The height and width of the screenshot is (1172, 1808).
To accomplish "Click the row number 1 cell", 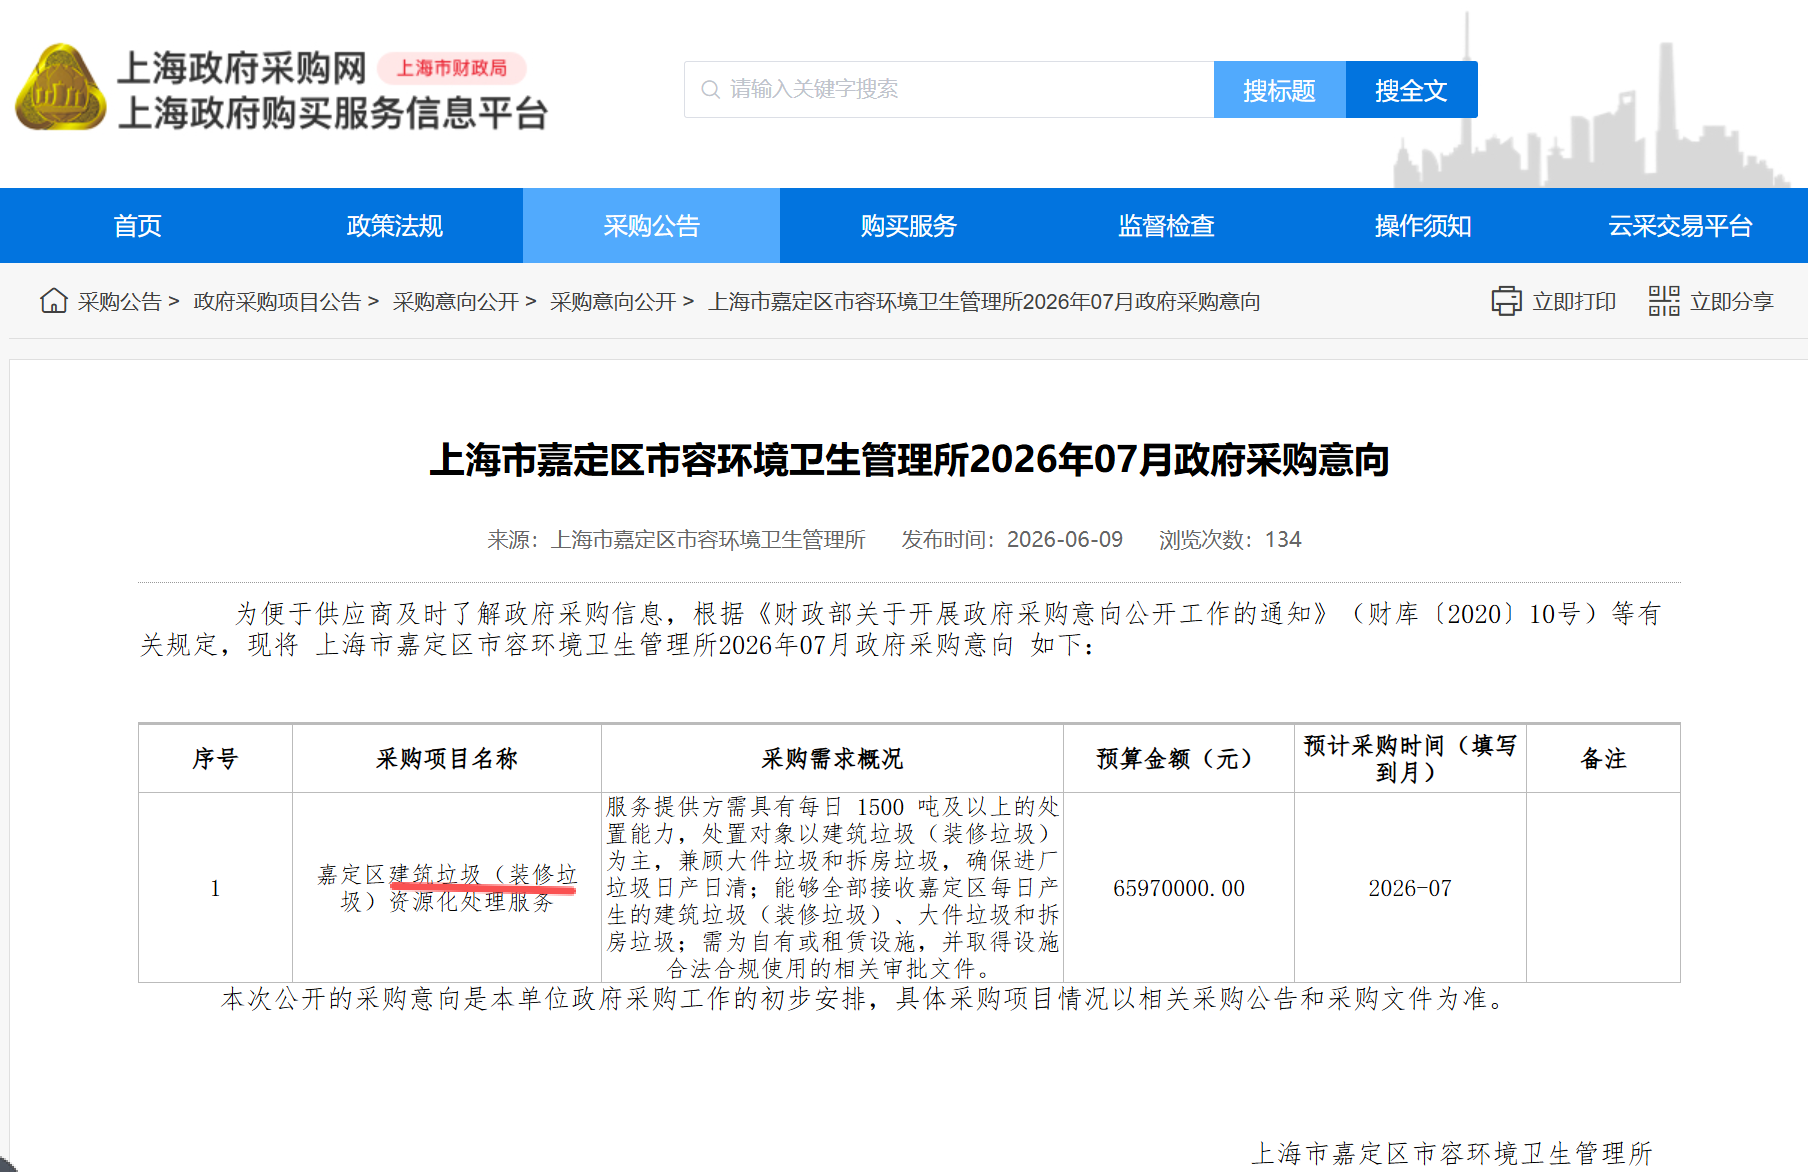I will tap(215, 888).
